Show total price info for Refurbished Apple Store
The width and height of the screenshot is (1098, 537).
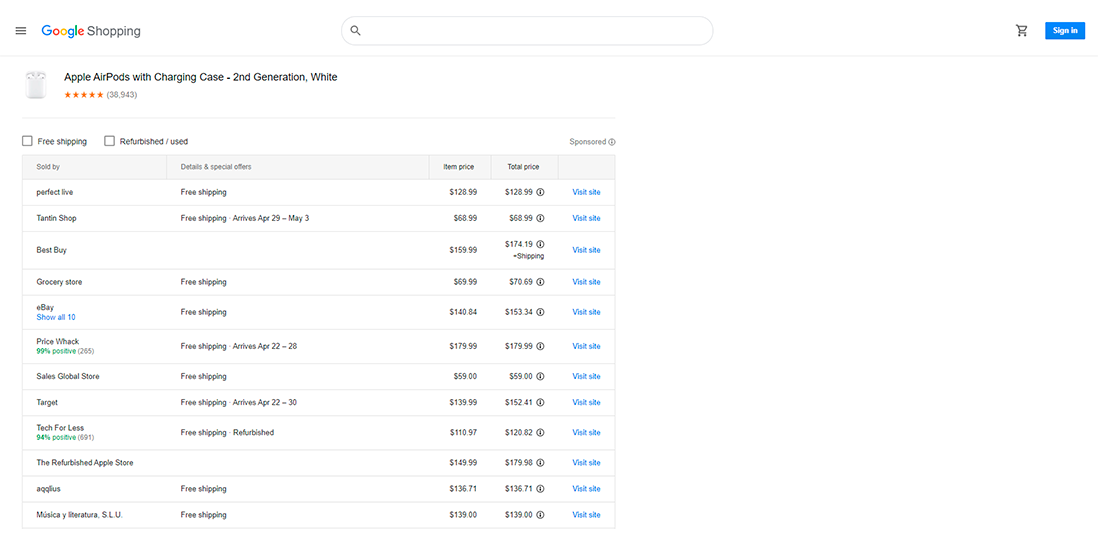point(541,463)
